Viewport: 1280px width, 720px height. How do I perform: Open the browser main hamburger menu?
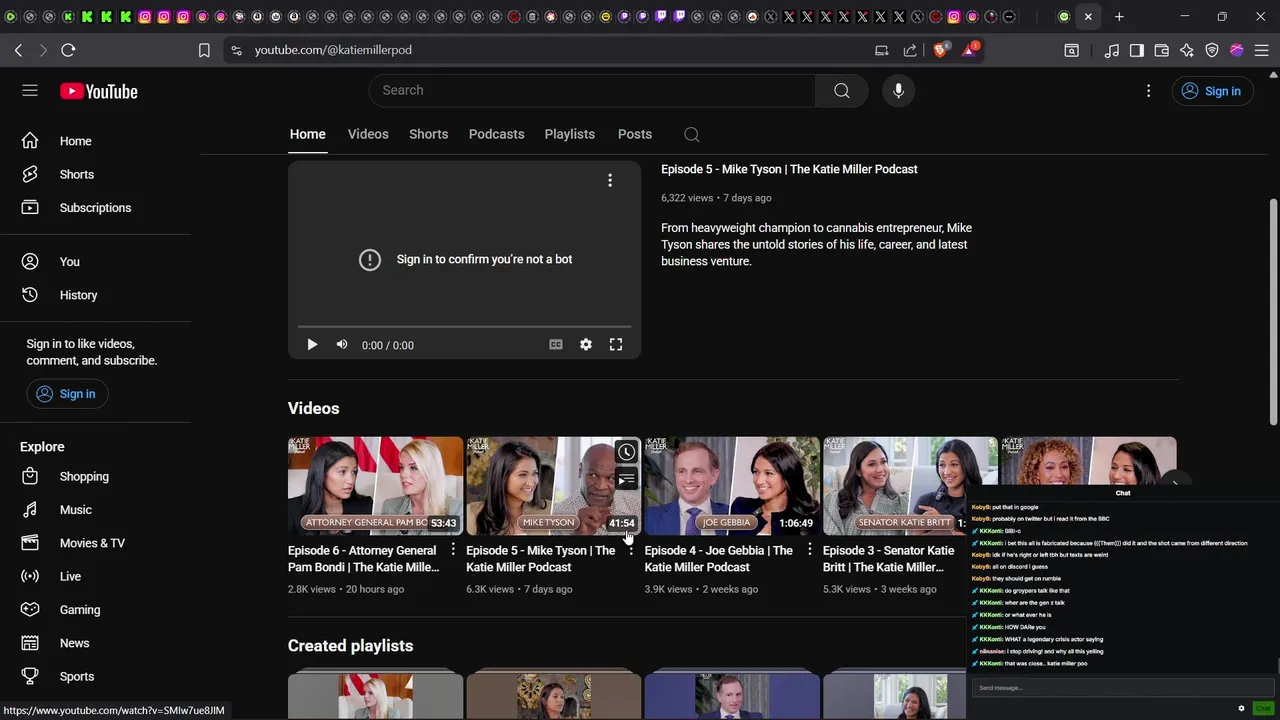(1262, 50)
